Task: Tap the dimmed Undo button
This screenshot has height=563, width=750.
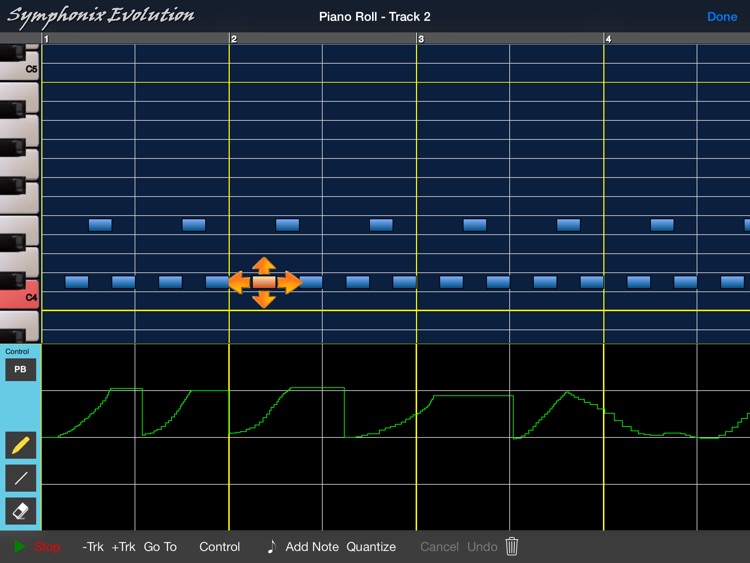Action: coord(482,546)
